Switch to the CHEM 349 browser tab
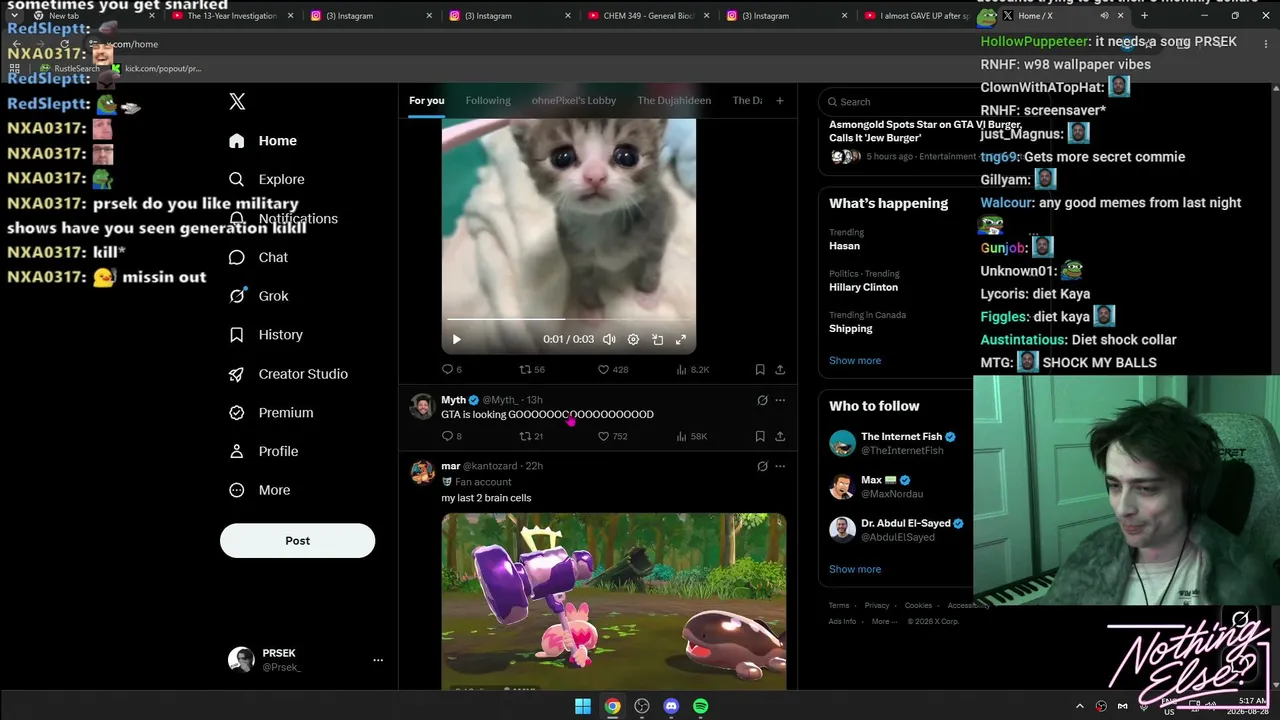This screenshot has width=1280, height=720. 641,16
